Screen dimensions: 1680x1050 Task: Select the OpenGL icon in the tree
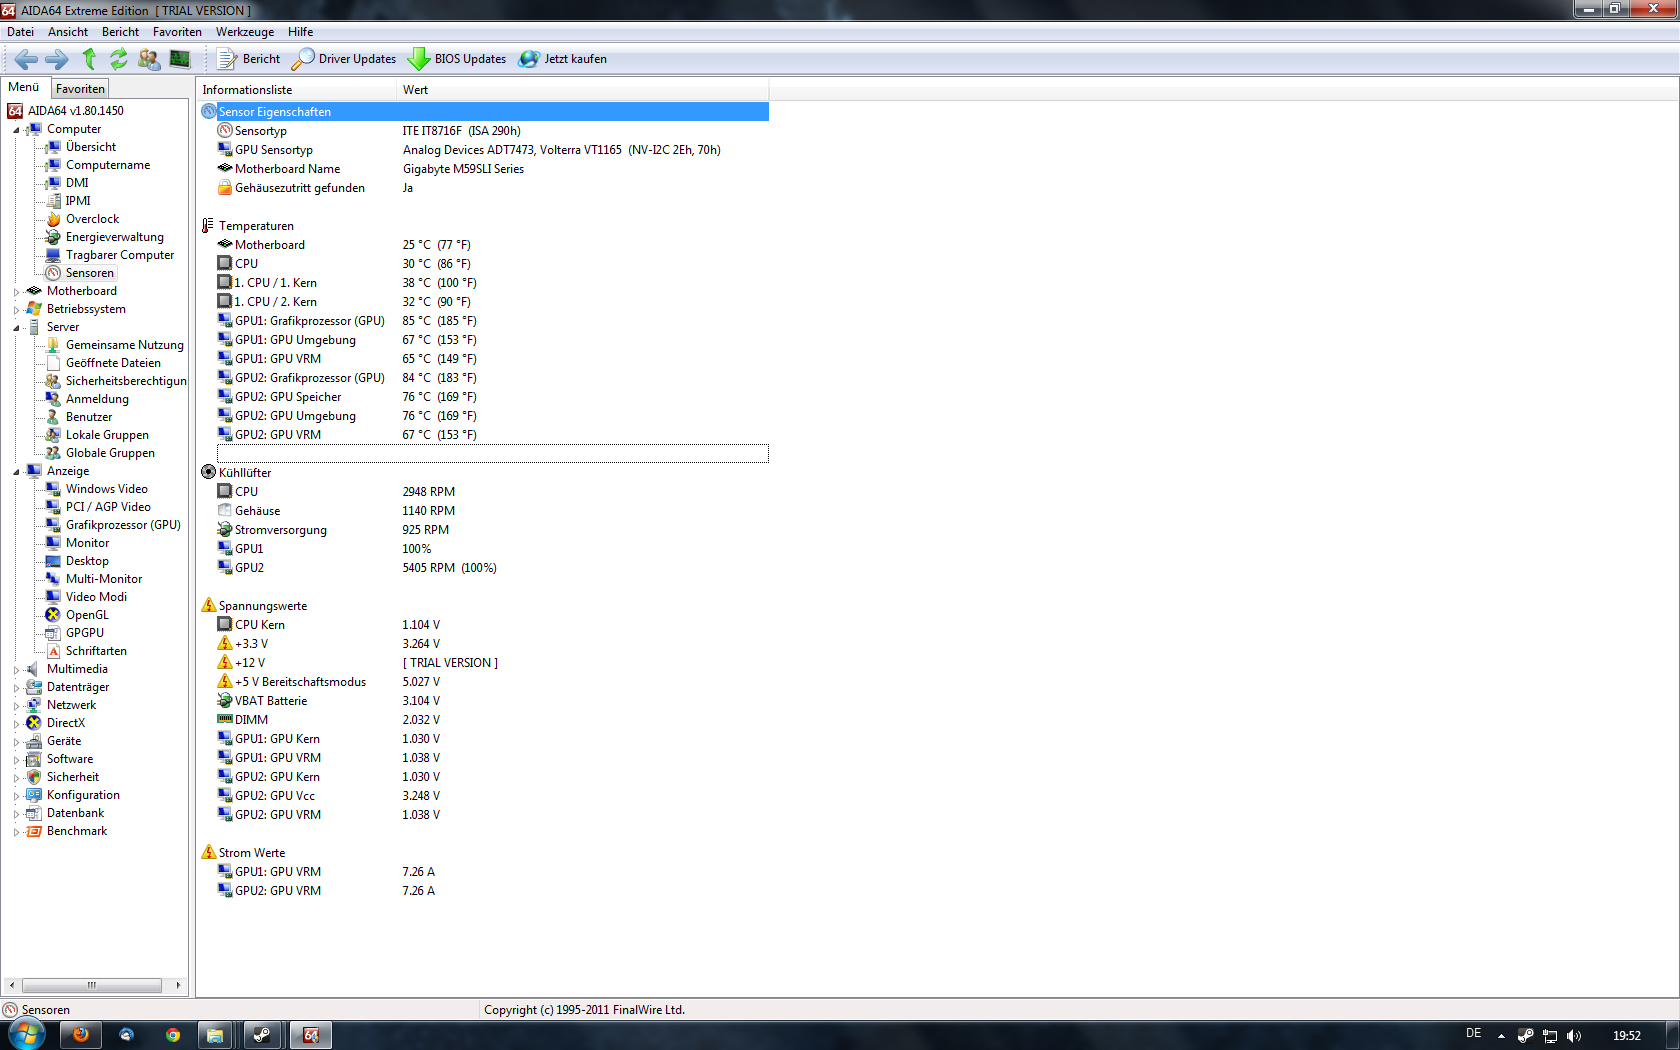pyautogui.click(x=53, y=615)
